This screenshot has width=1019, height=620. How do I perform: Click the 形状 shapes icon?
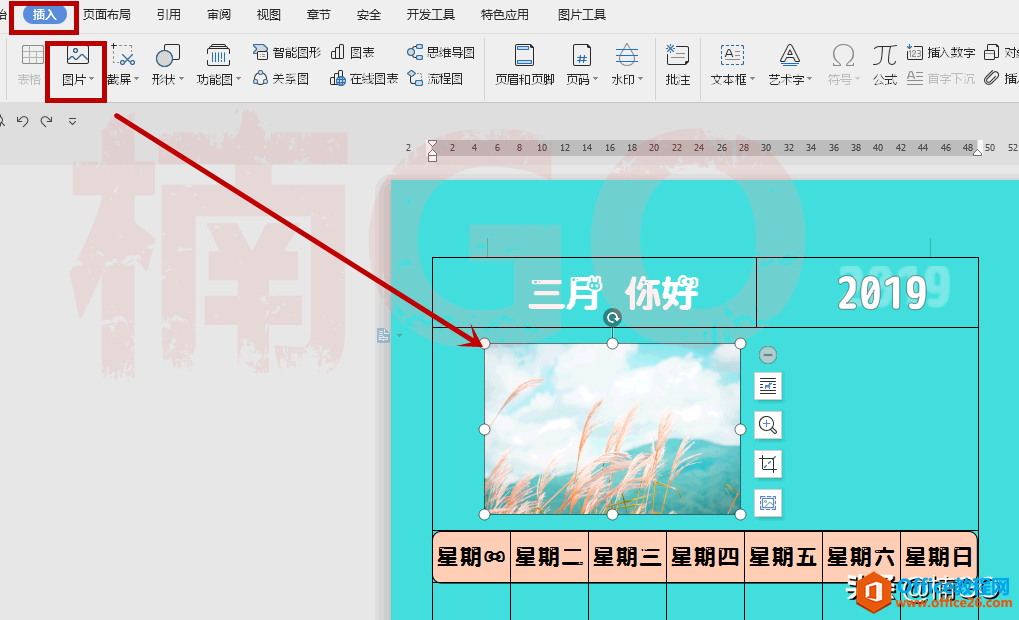tap(167, 56)
